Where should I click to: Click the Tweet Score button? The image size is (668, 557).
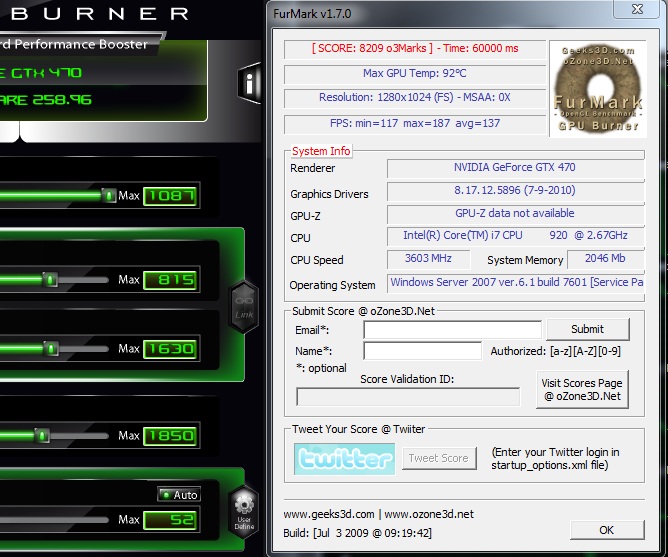pos(439,458)
